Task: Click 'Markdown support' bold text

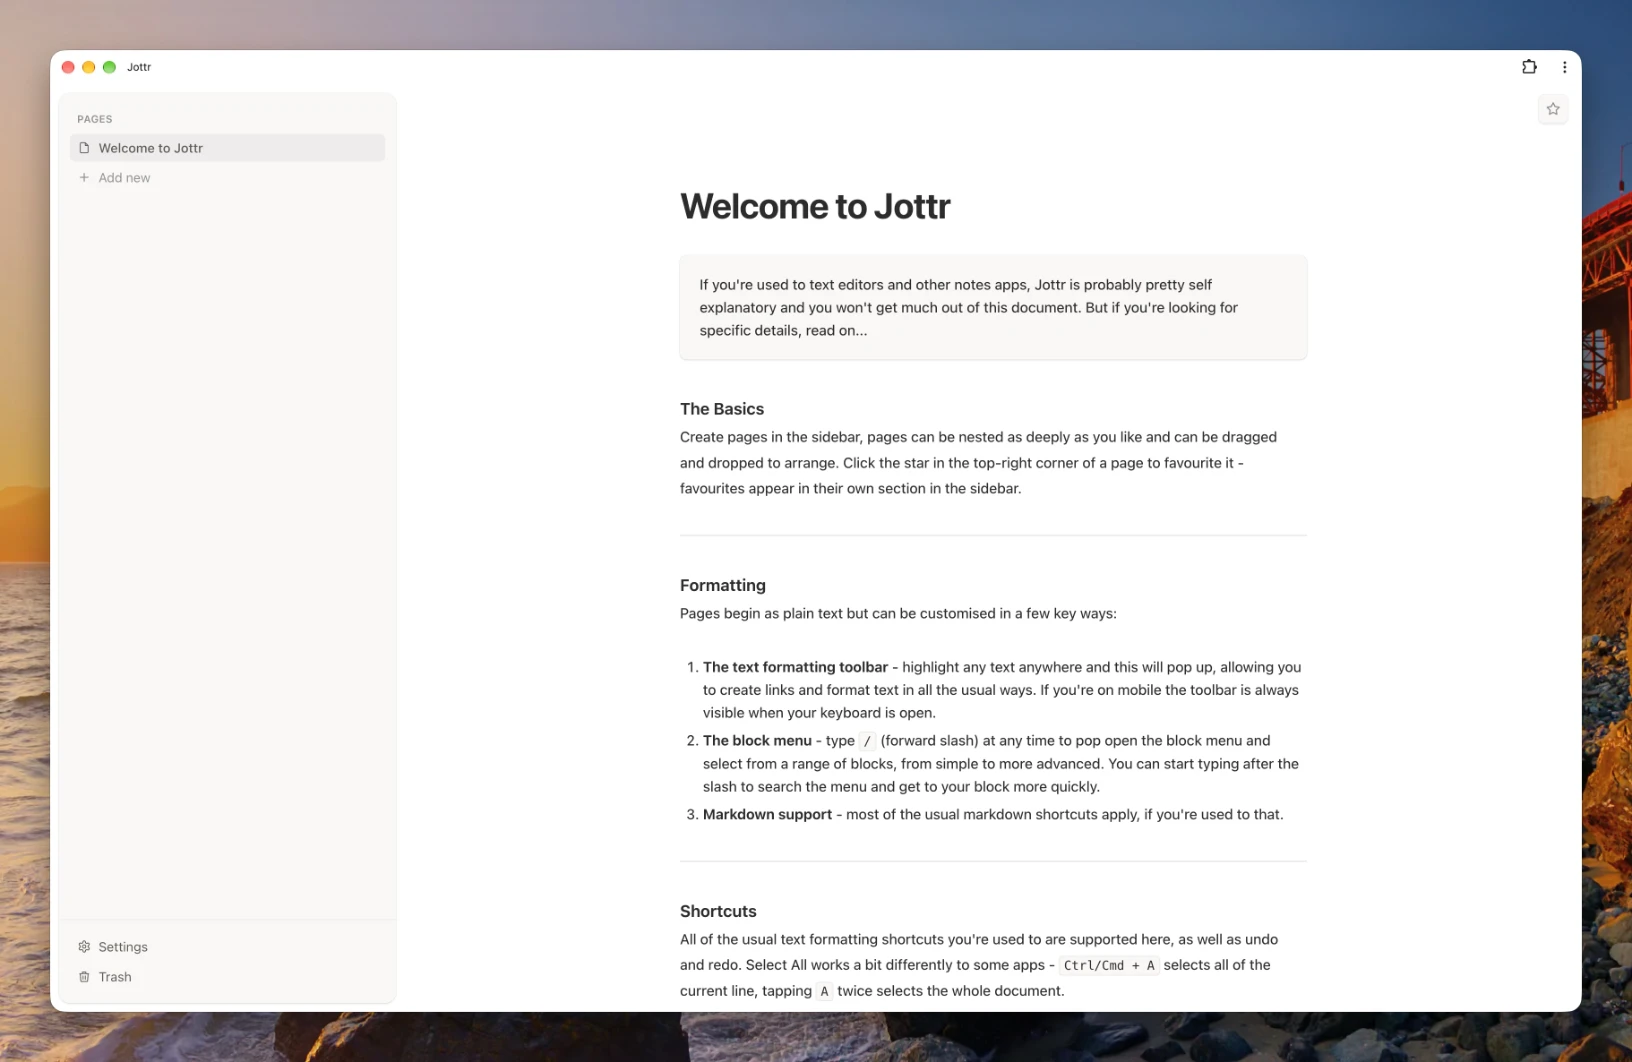Action: click(x=767, y=815)
